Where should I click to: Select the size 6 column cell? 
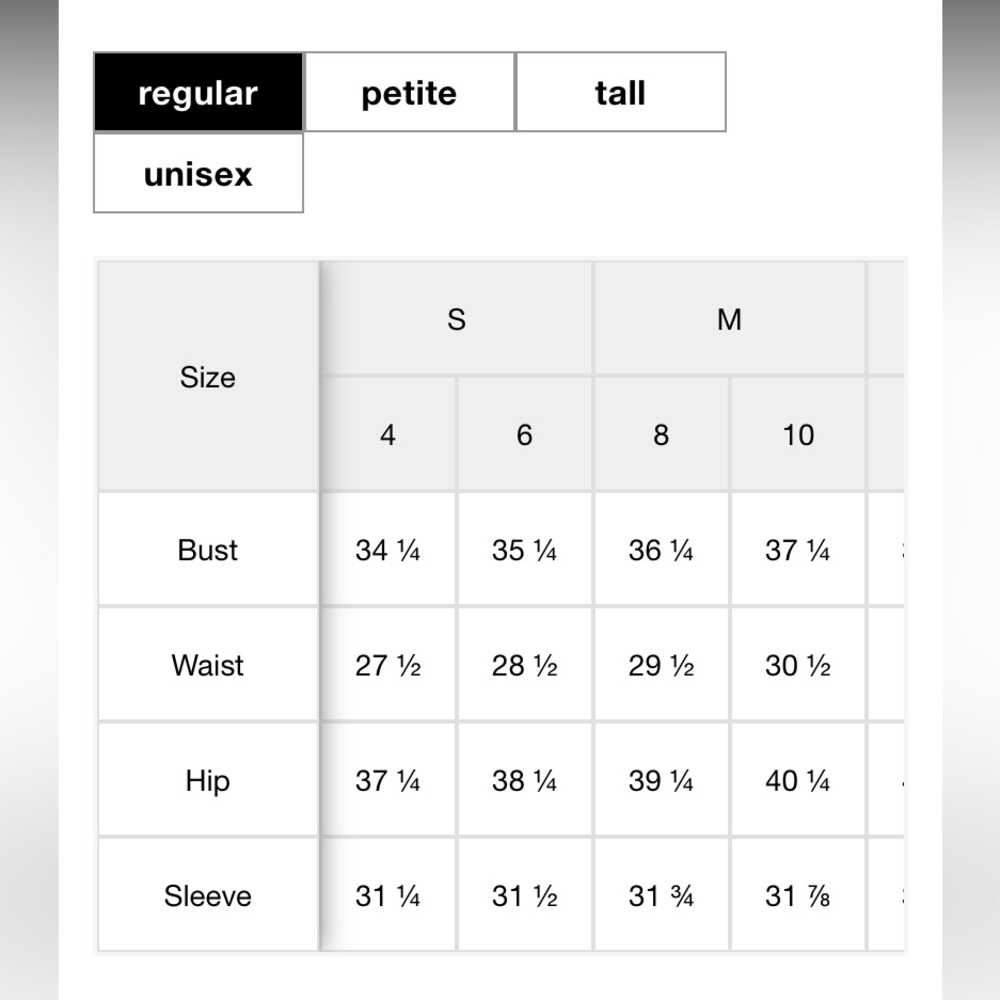(x=524, y=435)
